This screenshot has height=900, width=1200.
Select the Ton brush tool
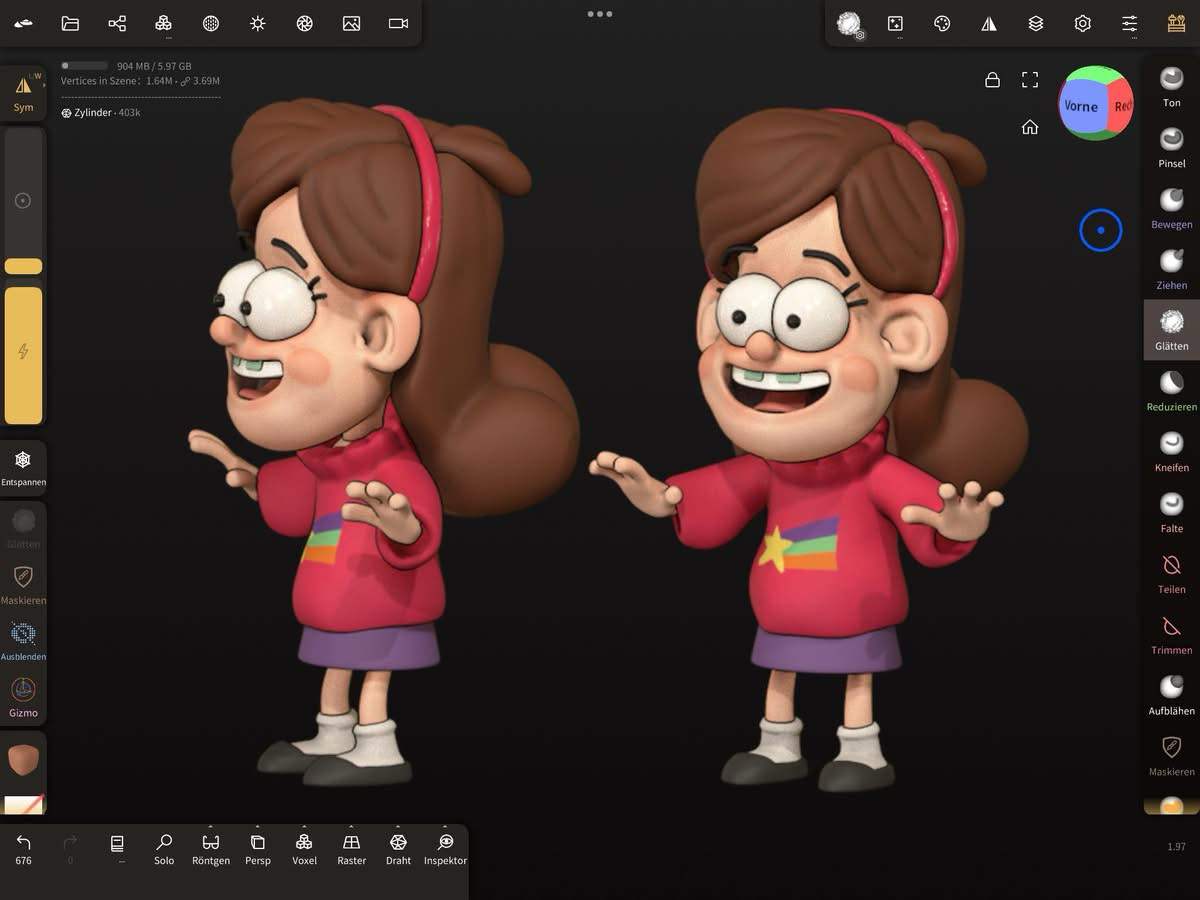(1171, 86)
